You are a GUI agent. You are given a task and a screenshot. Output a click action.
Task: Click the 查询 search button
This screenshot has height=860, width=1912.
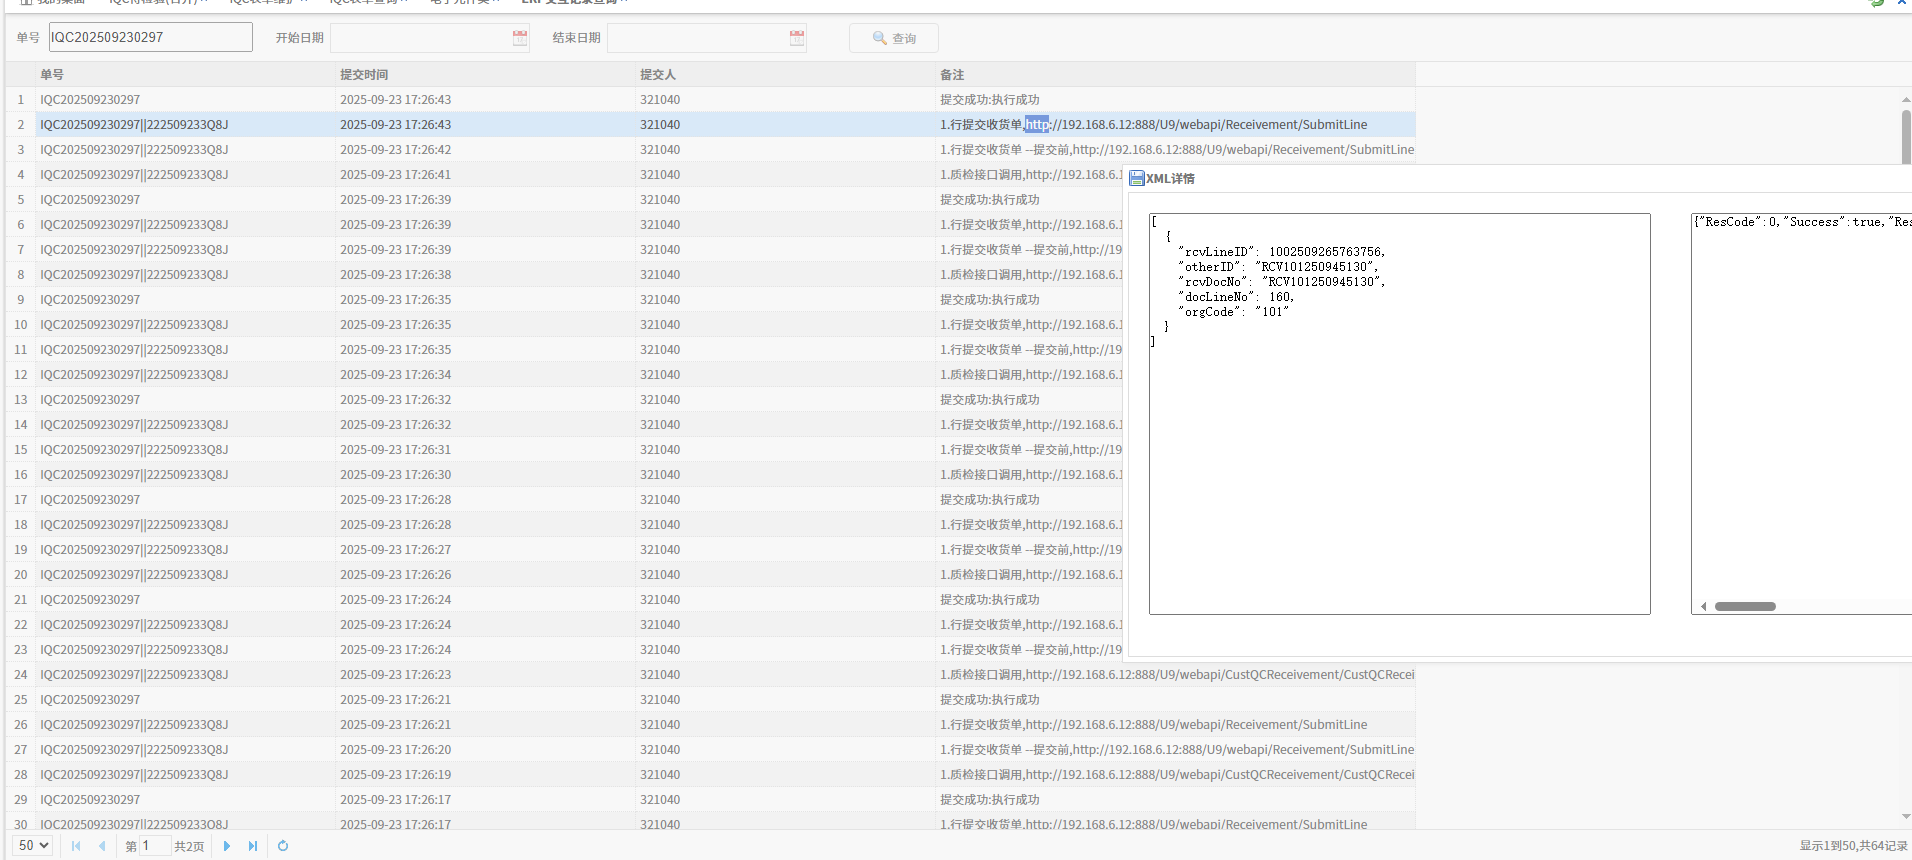(893, 38)
